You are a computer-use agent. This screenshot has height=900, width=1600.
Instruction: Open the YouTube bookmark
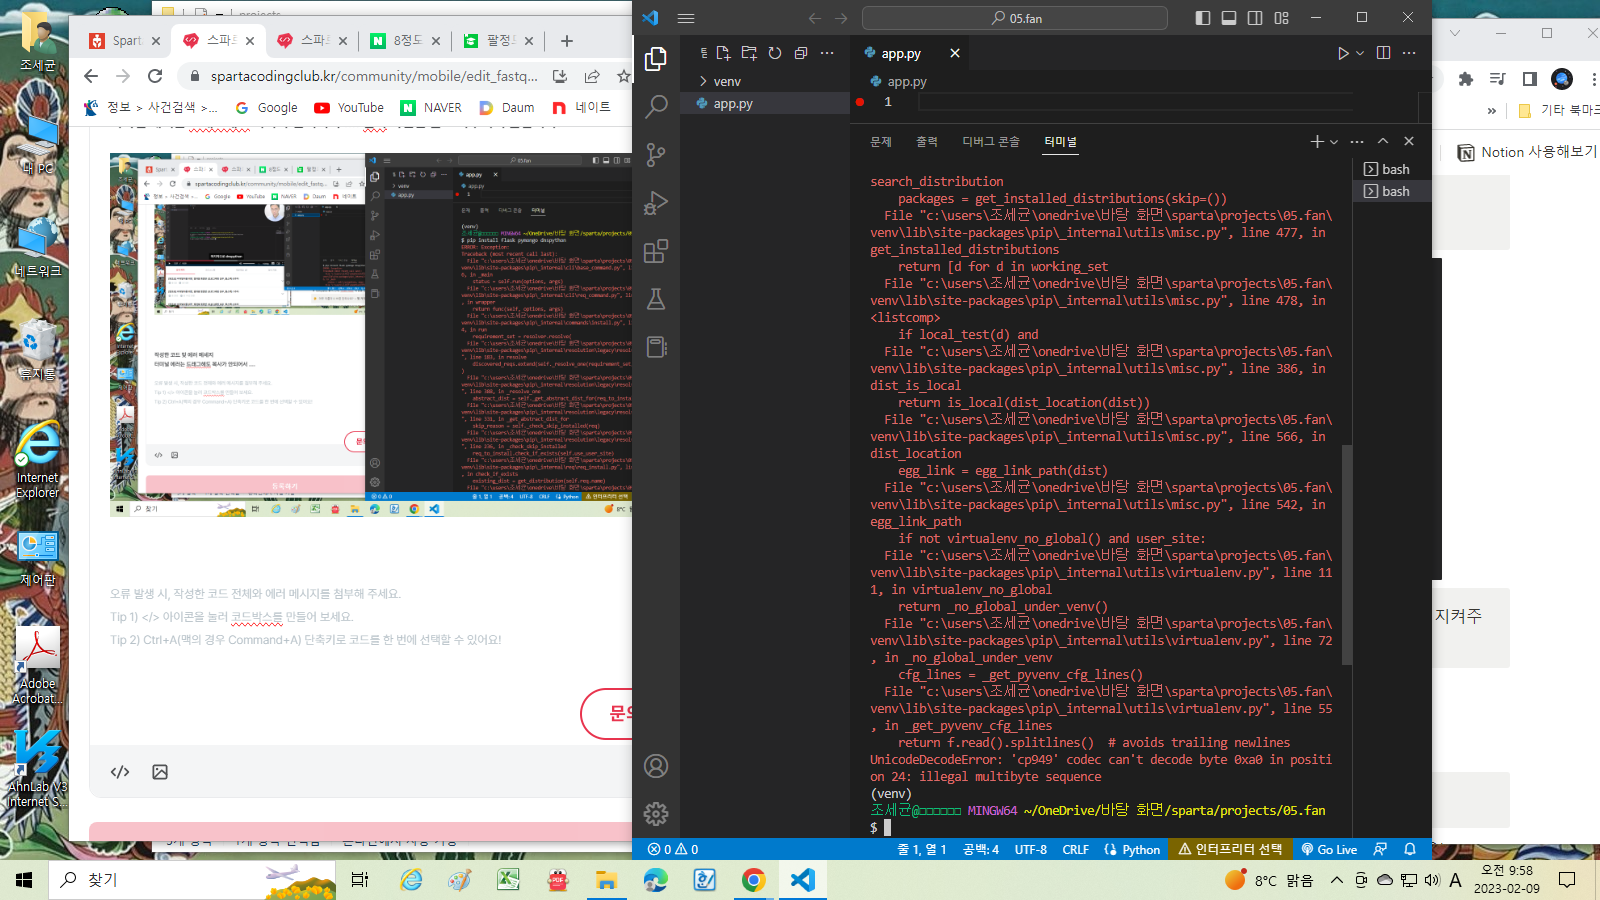click(x=349, y=107)
